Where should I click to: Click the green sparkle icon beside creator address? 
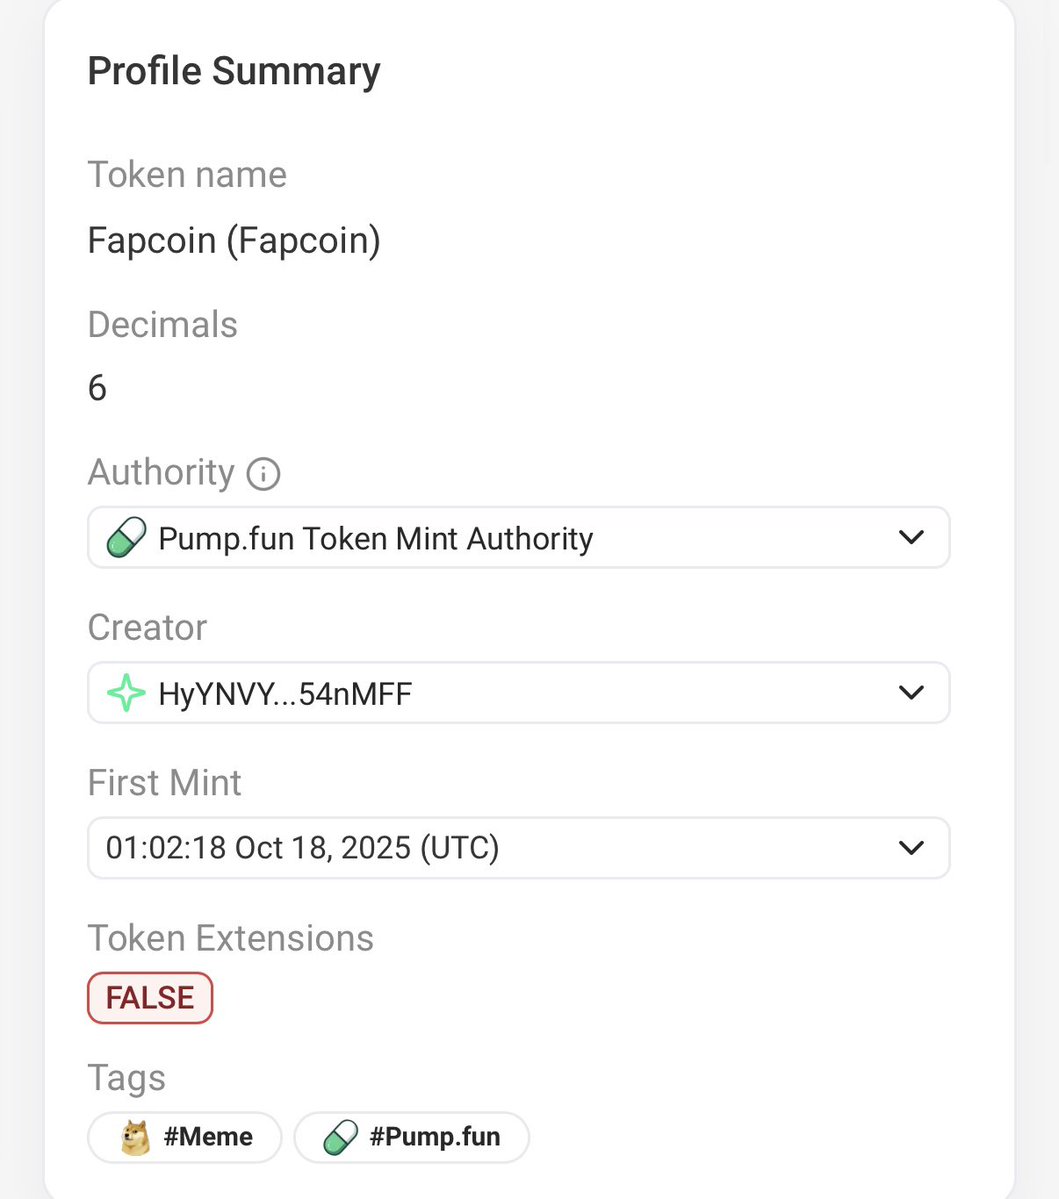tap(127, 693)
